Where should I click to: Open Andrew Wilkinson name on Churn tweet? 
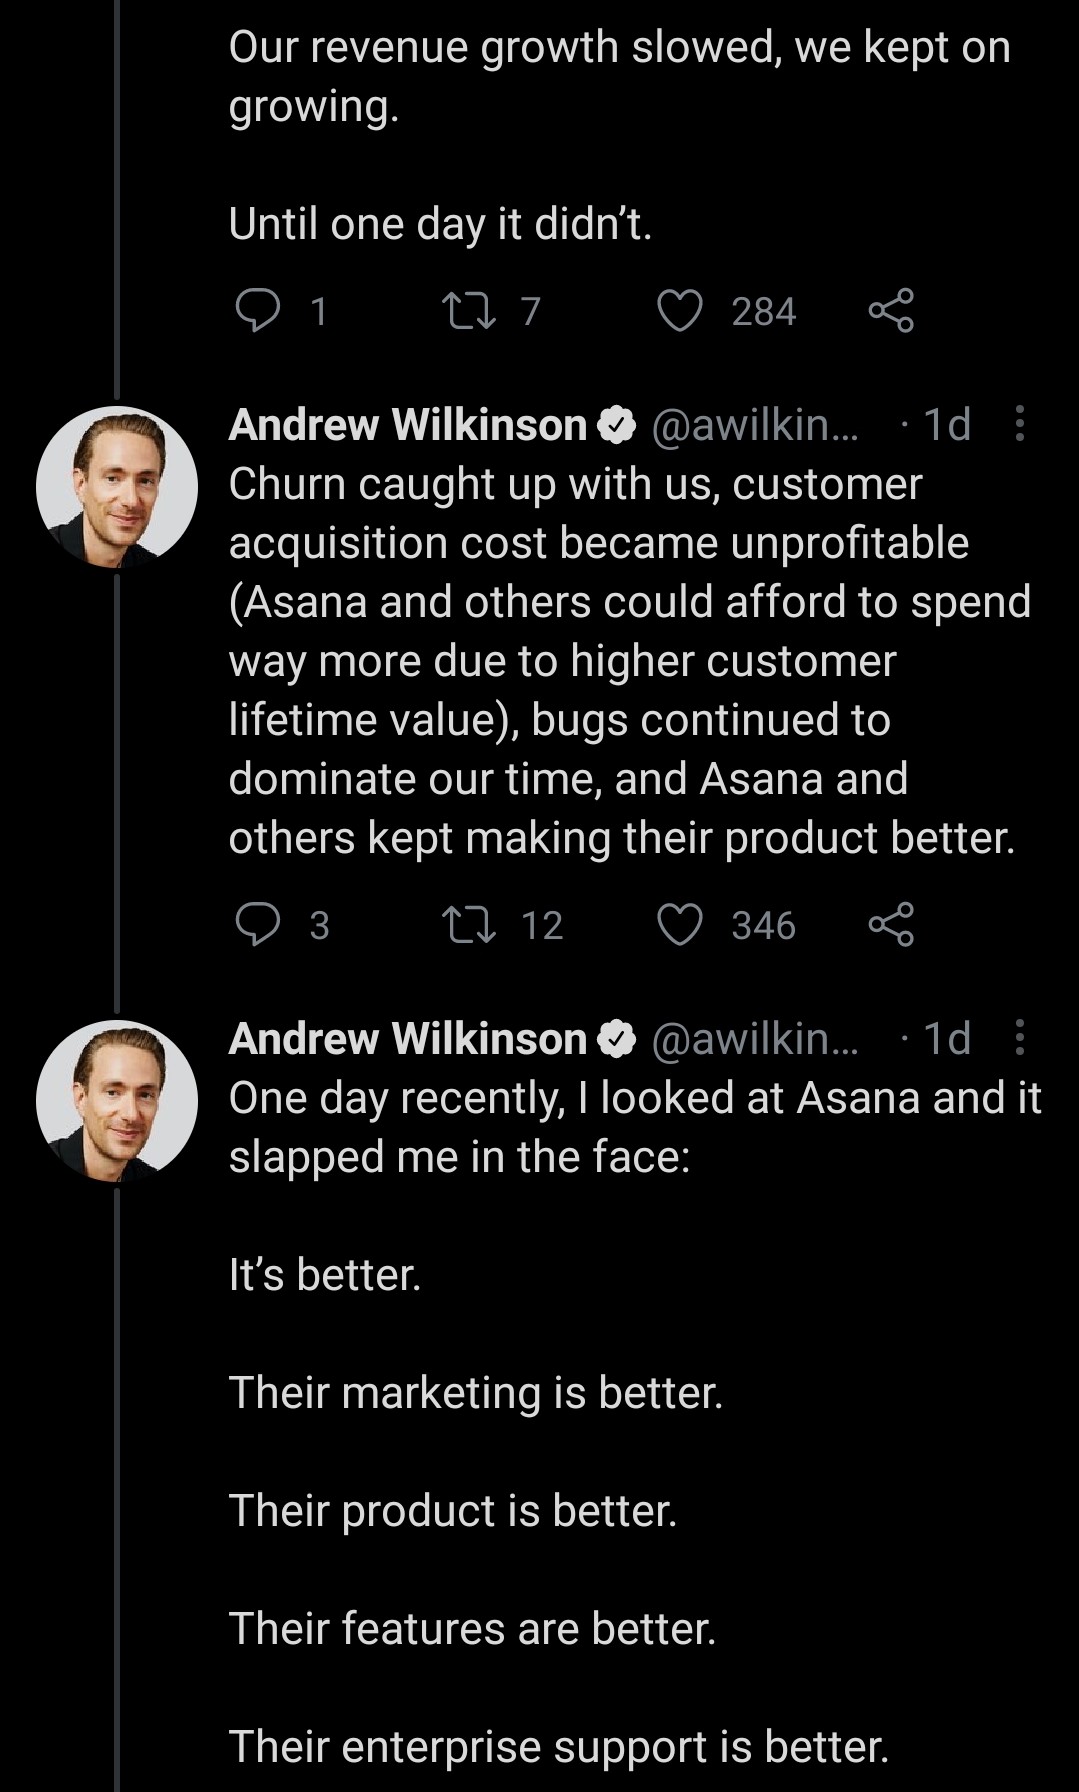pyautogui.click(x=407, y=425)
